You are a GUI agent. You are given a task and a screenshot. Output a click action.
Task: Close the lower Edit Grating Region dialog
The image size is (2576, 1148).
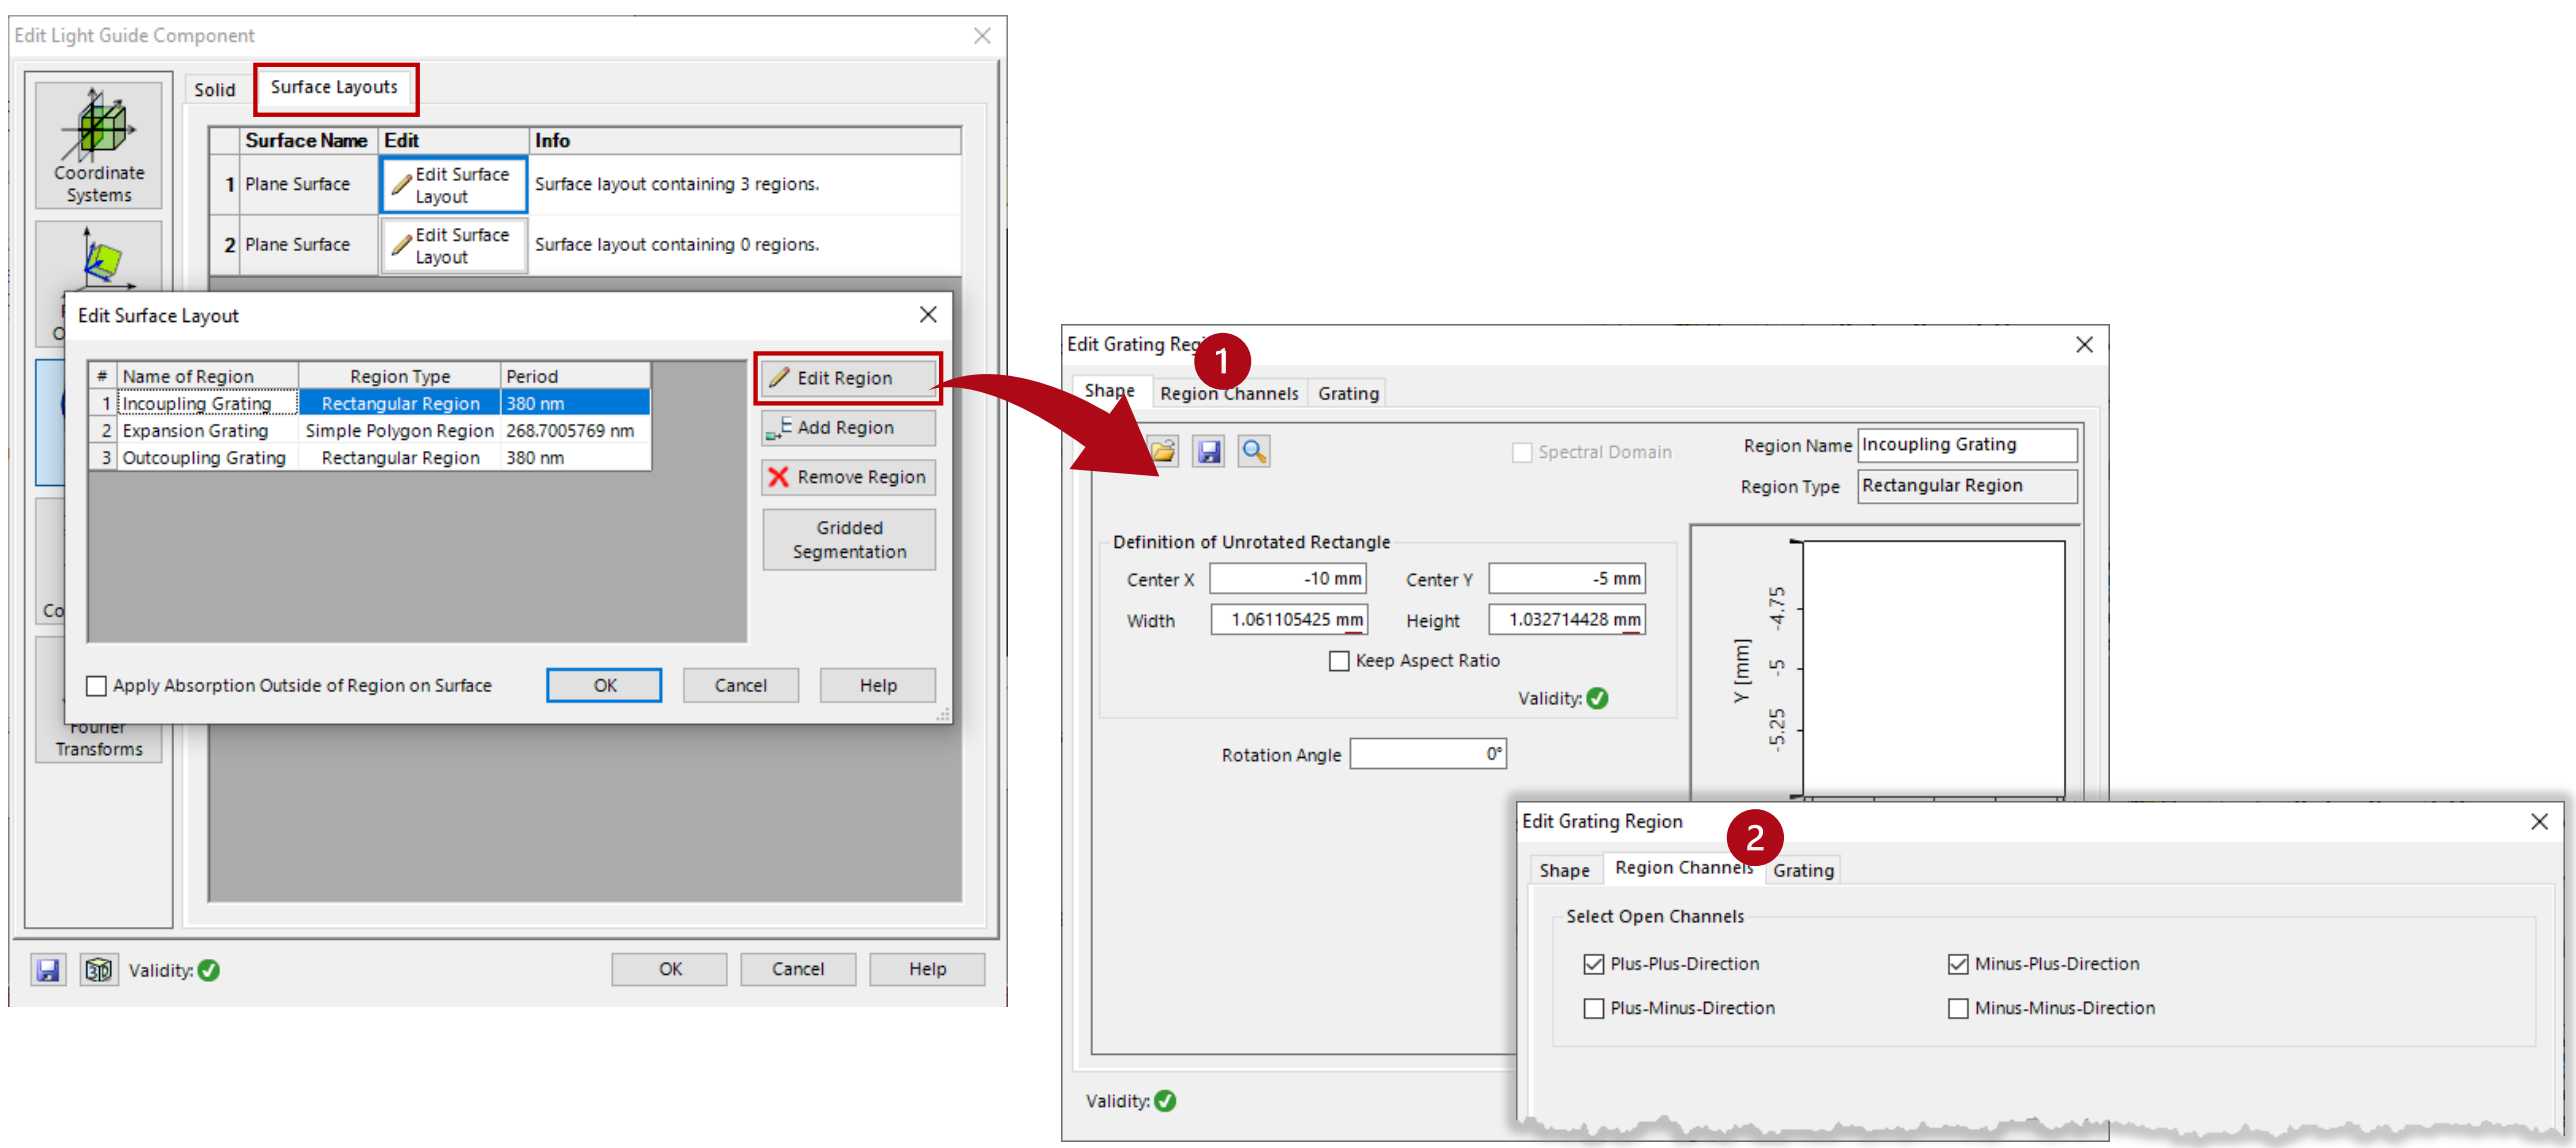tap(2539, 822)
